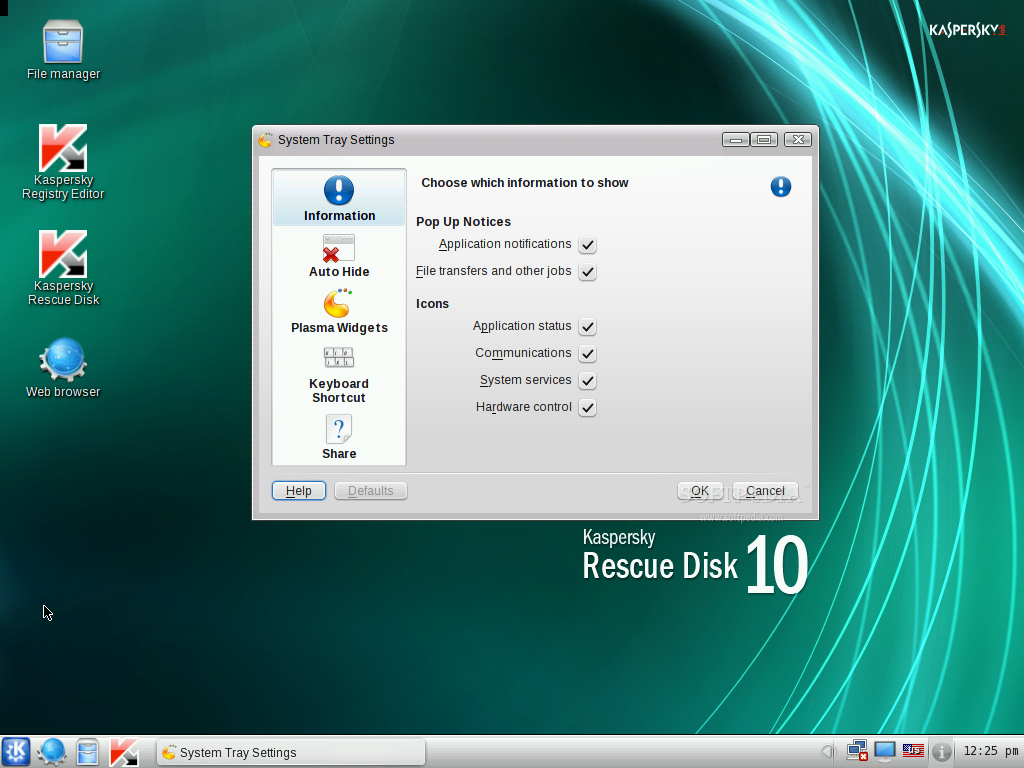Image resolution: width=1024 pixels, height=768 pixels.
Task: Open keyboard layout US flag icon
Action: coord(913,751)
